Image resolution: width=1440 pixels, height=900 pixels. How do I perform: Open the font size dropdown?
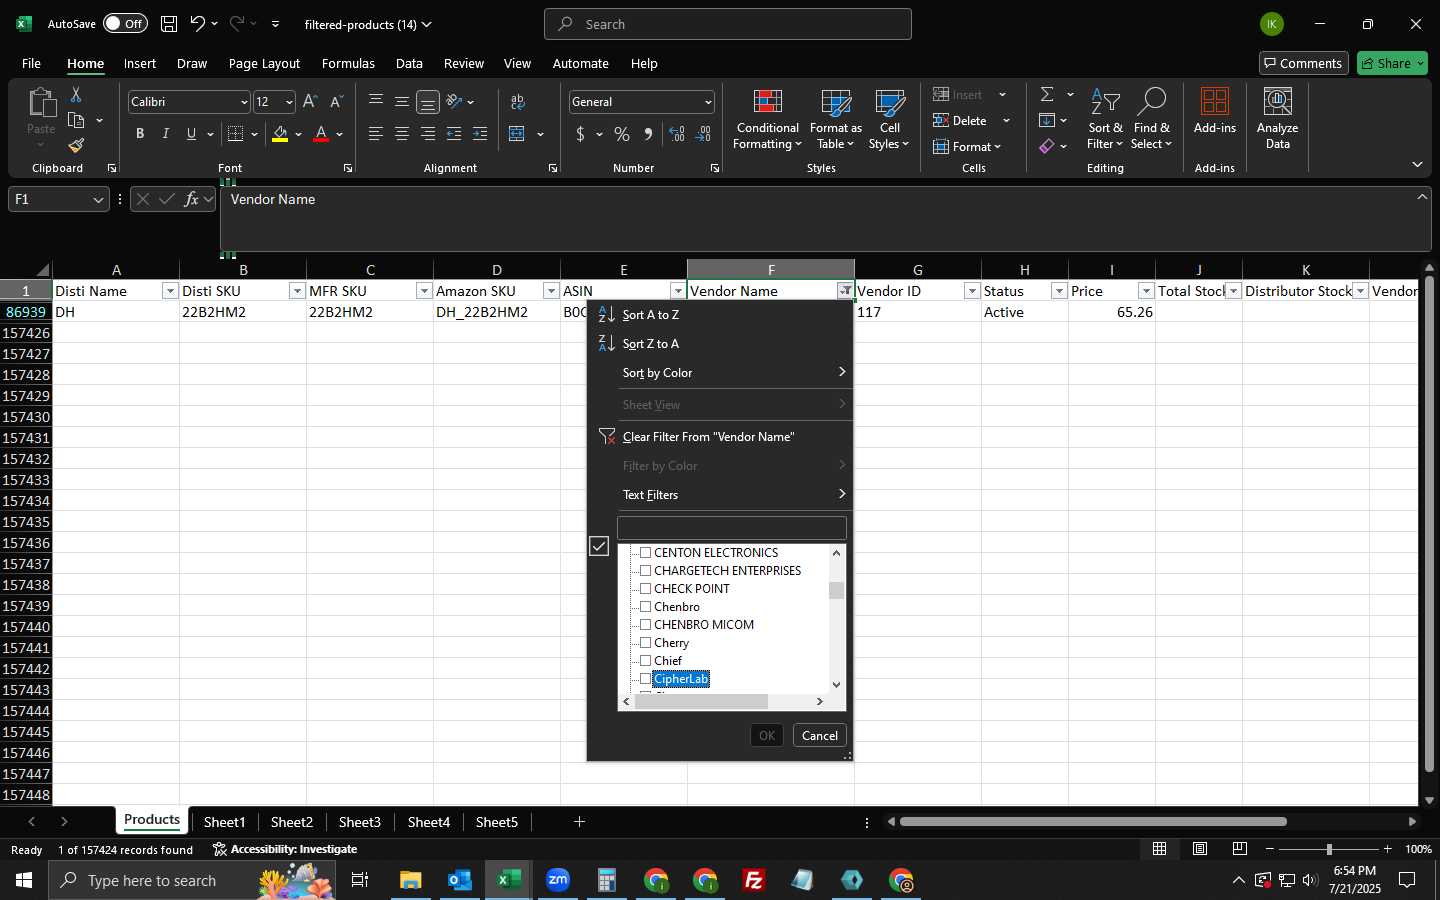289,102
